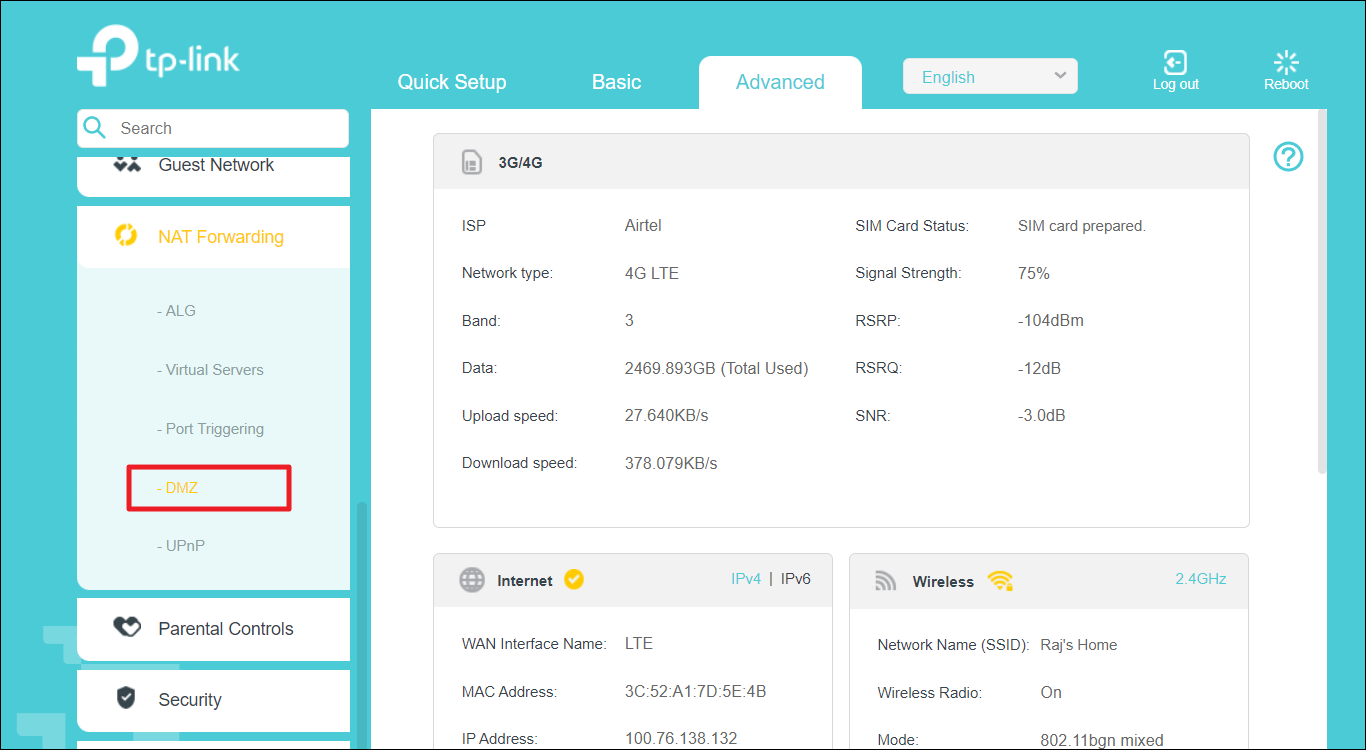Click the Reboot icon
Viewport: 1366px width, 750px height.
[1286, 62]
